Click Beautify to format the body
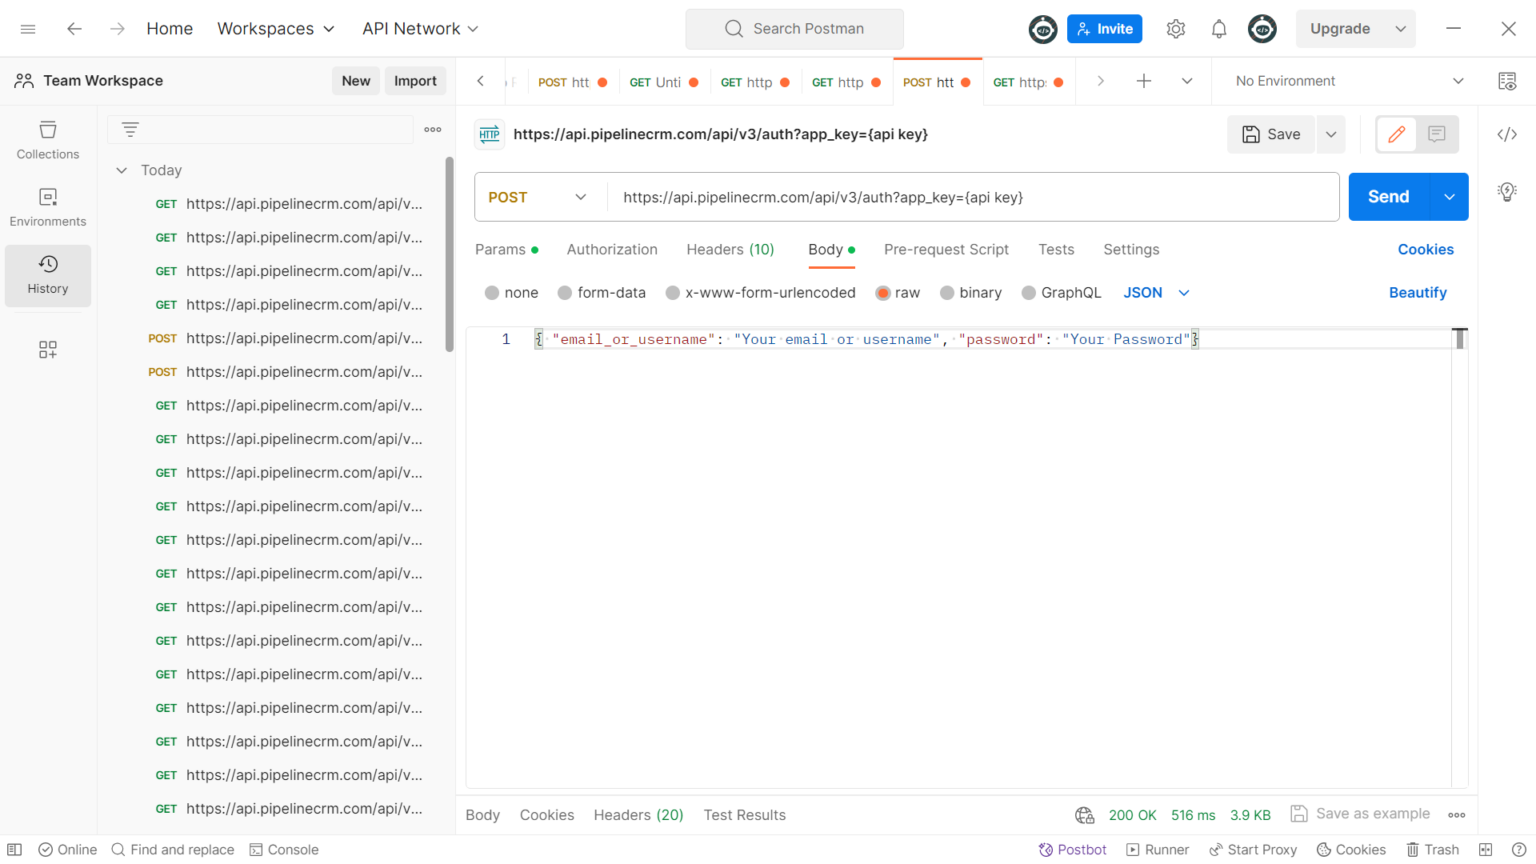 click(1418, 293)
